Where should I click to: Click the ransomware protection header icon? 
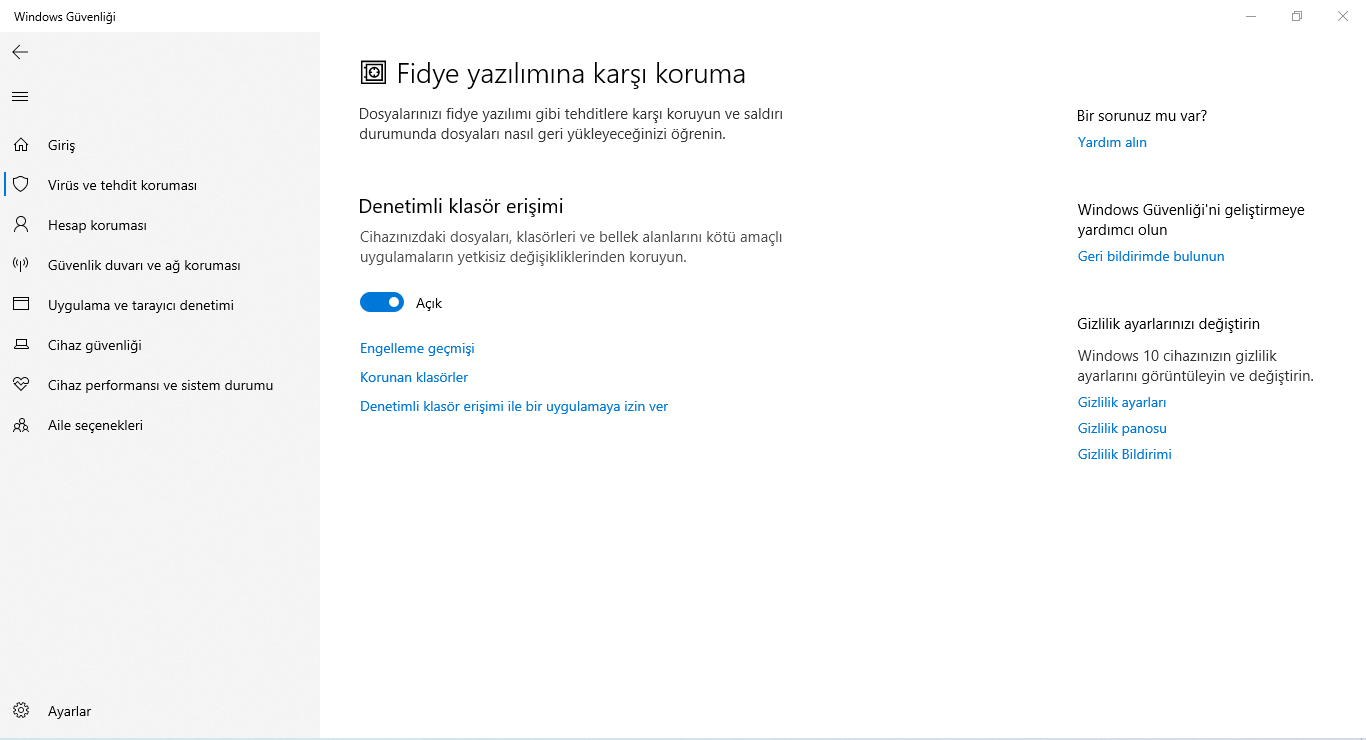pyautogui.click(x=373, y=73)
